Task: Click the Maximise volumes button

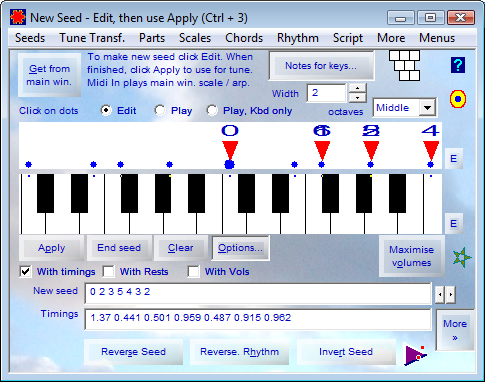Action: pos(411,256)
